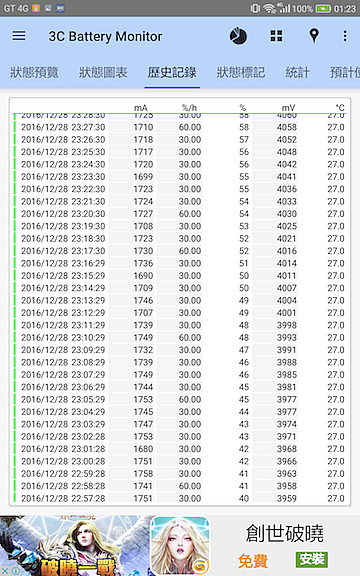Tap the 3C Battery Monitor title
The image size is (360, 576).
tap(105, 36)
